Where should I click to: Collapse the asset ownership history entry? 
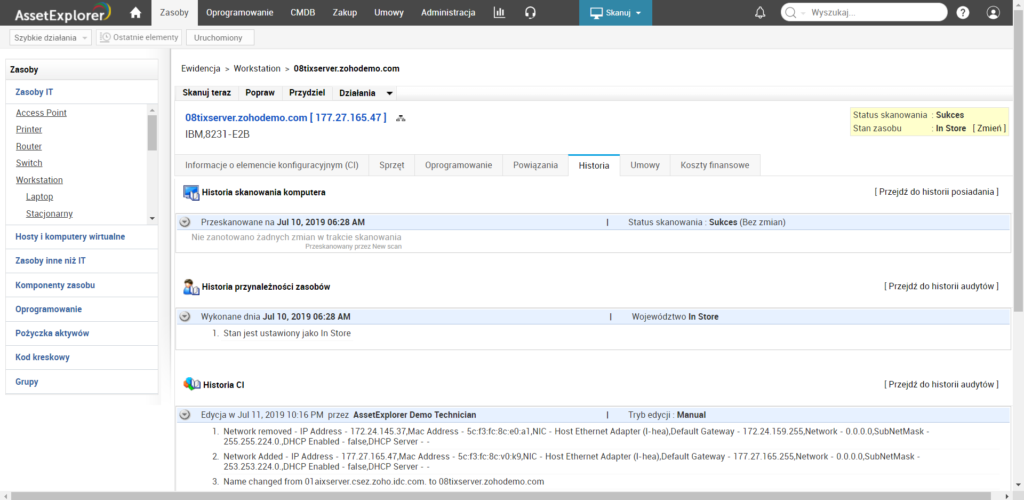click(185, 316)
